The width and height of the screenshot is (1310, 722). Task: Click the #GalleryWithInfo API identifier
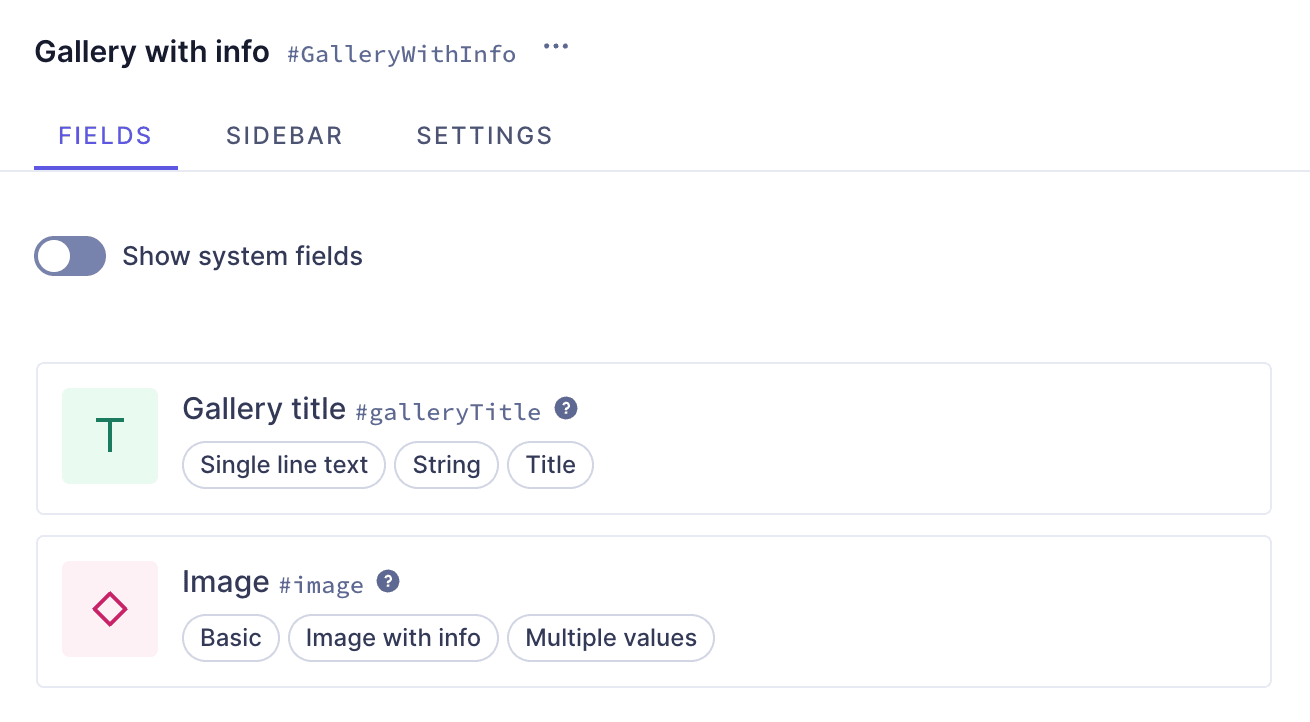pos(401,54)
